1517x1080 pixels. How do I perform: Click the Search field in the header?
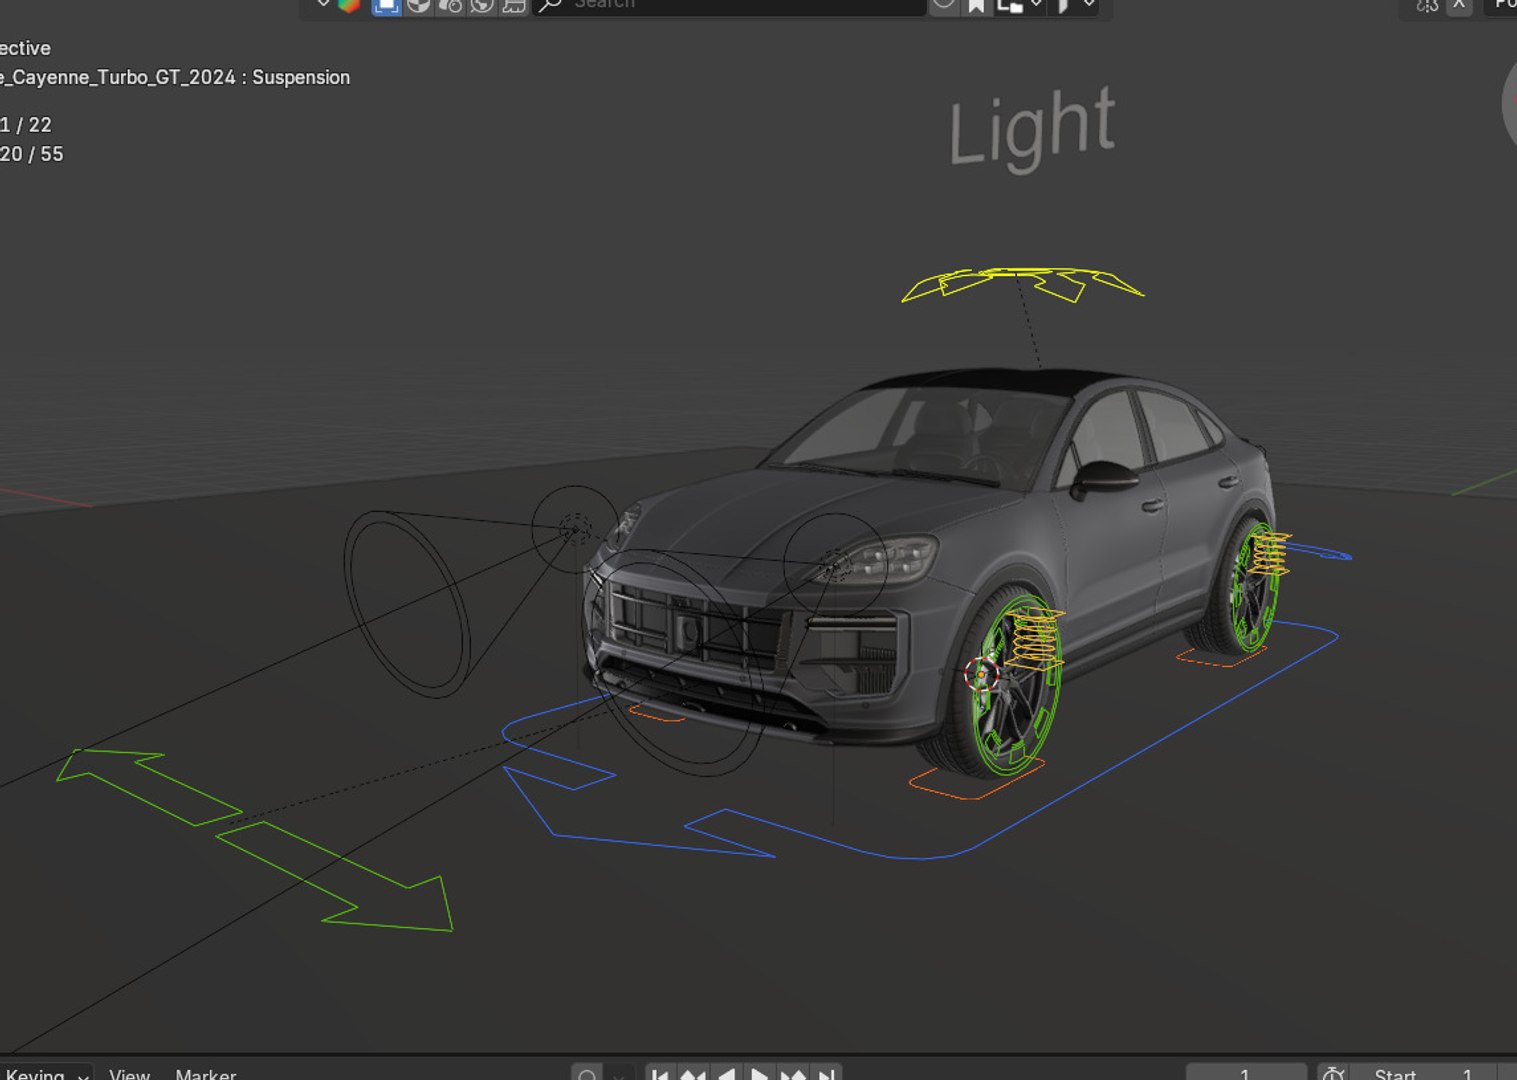click(x=730, y=5)
